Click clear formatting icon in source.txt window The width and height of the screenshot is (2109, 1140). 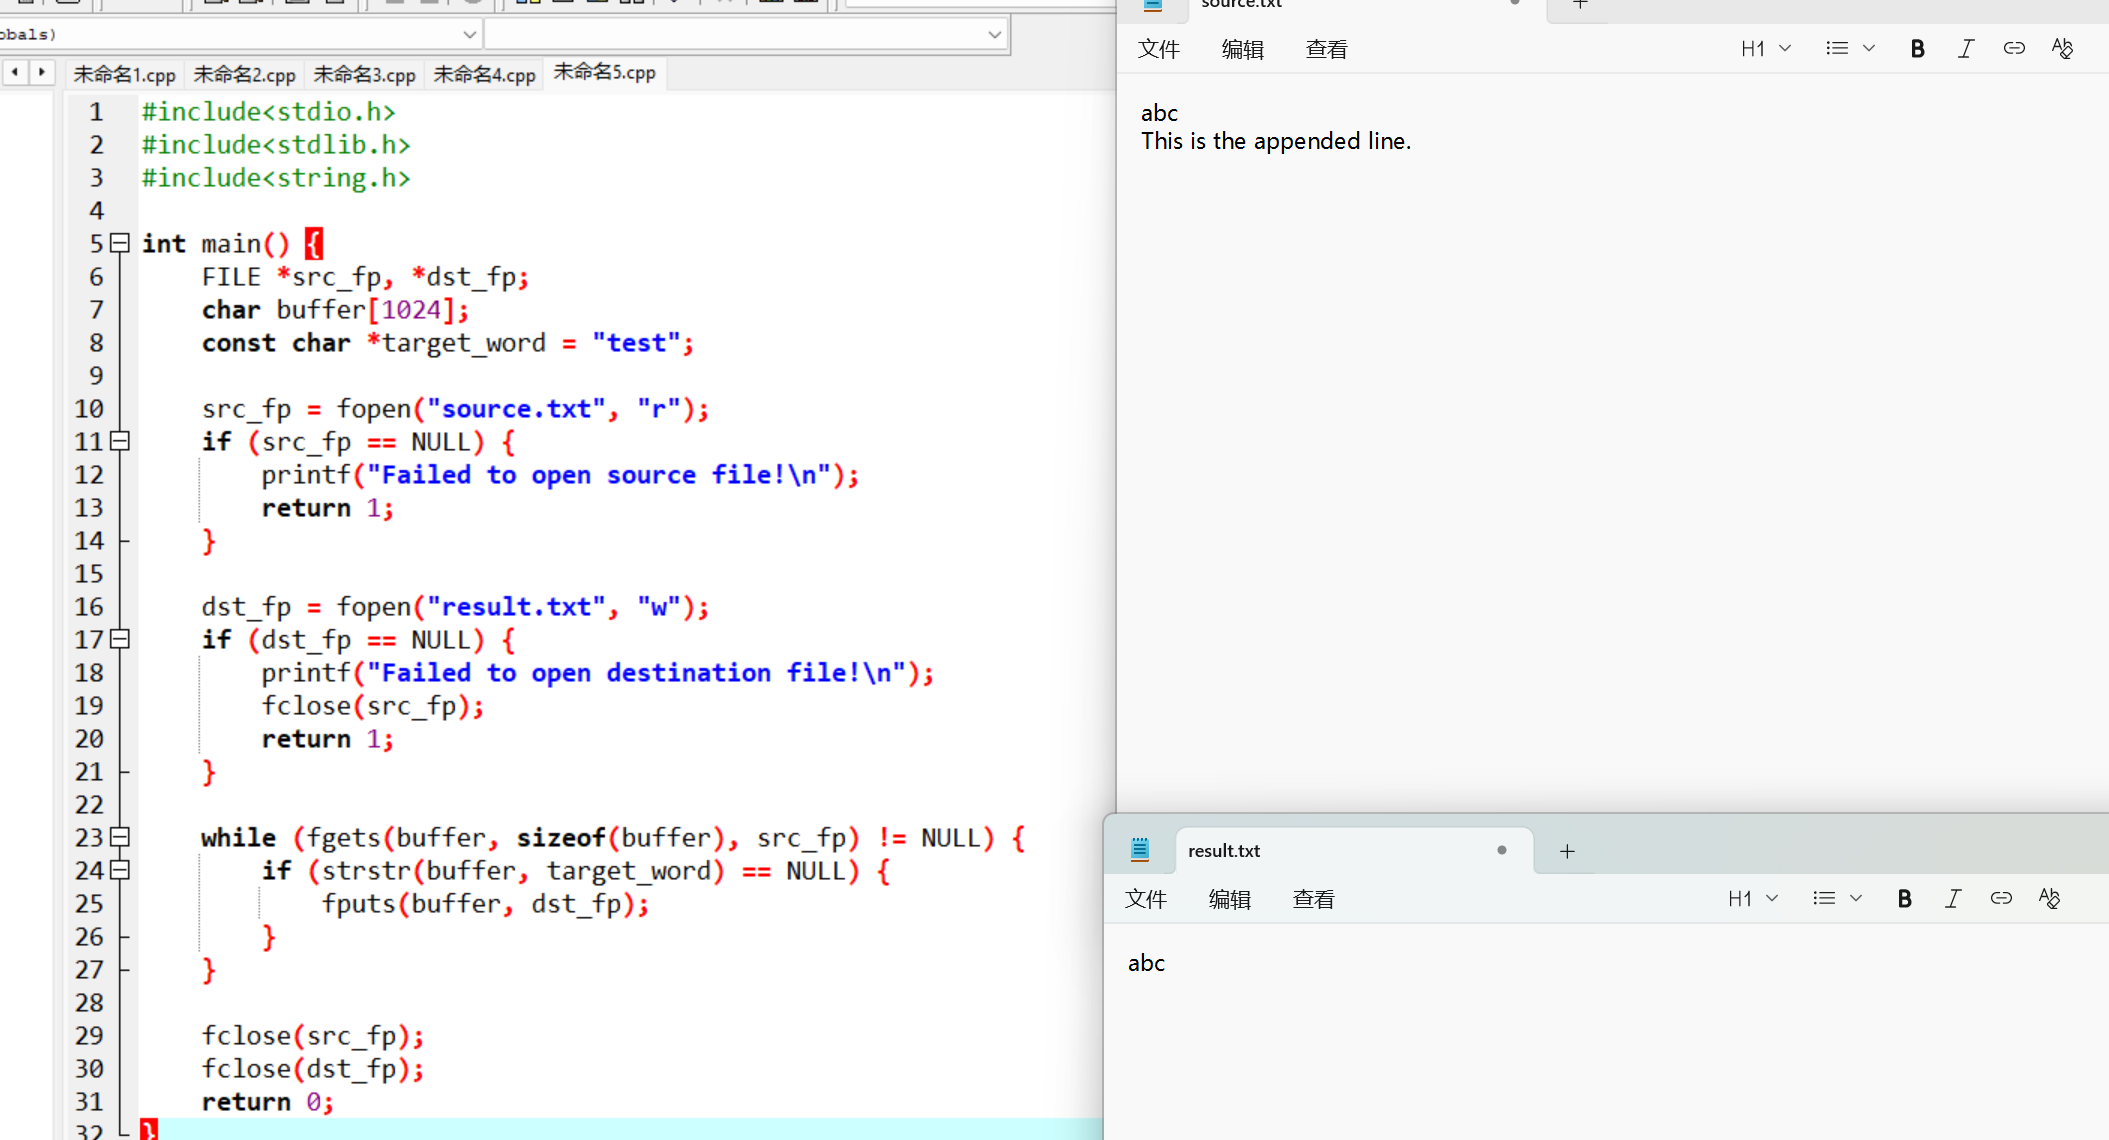2062,49
